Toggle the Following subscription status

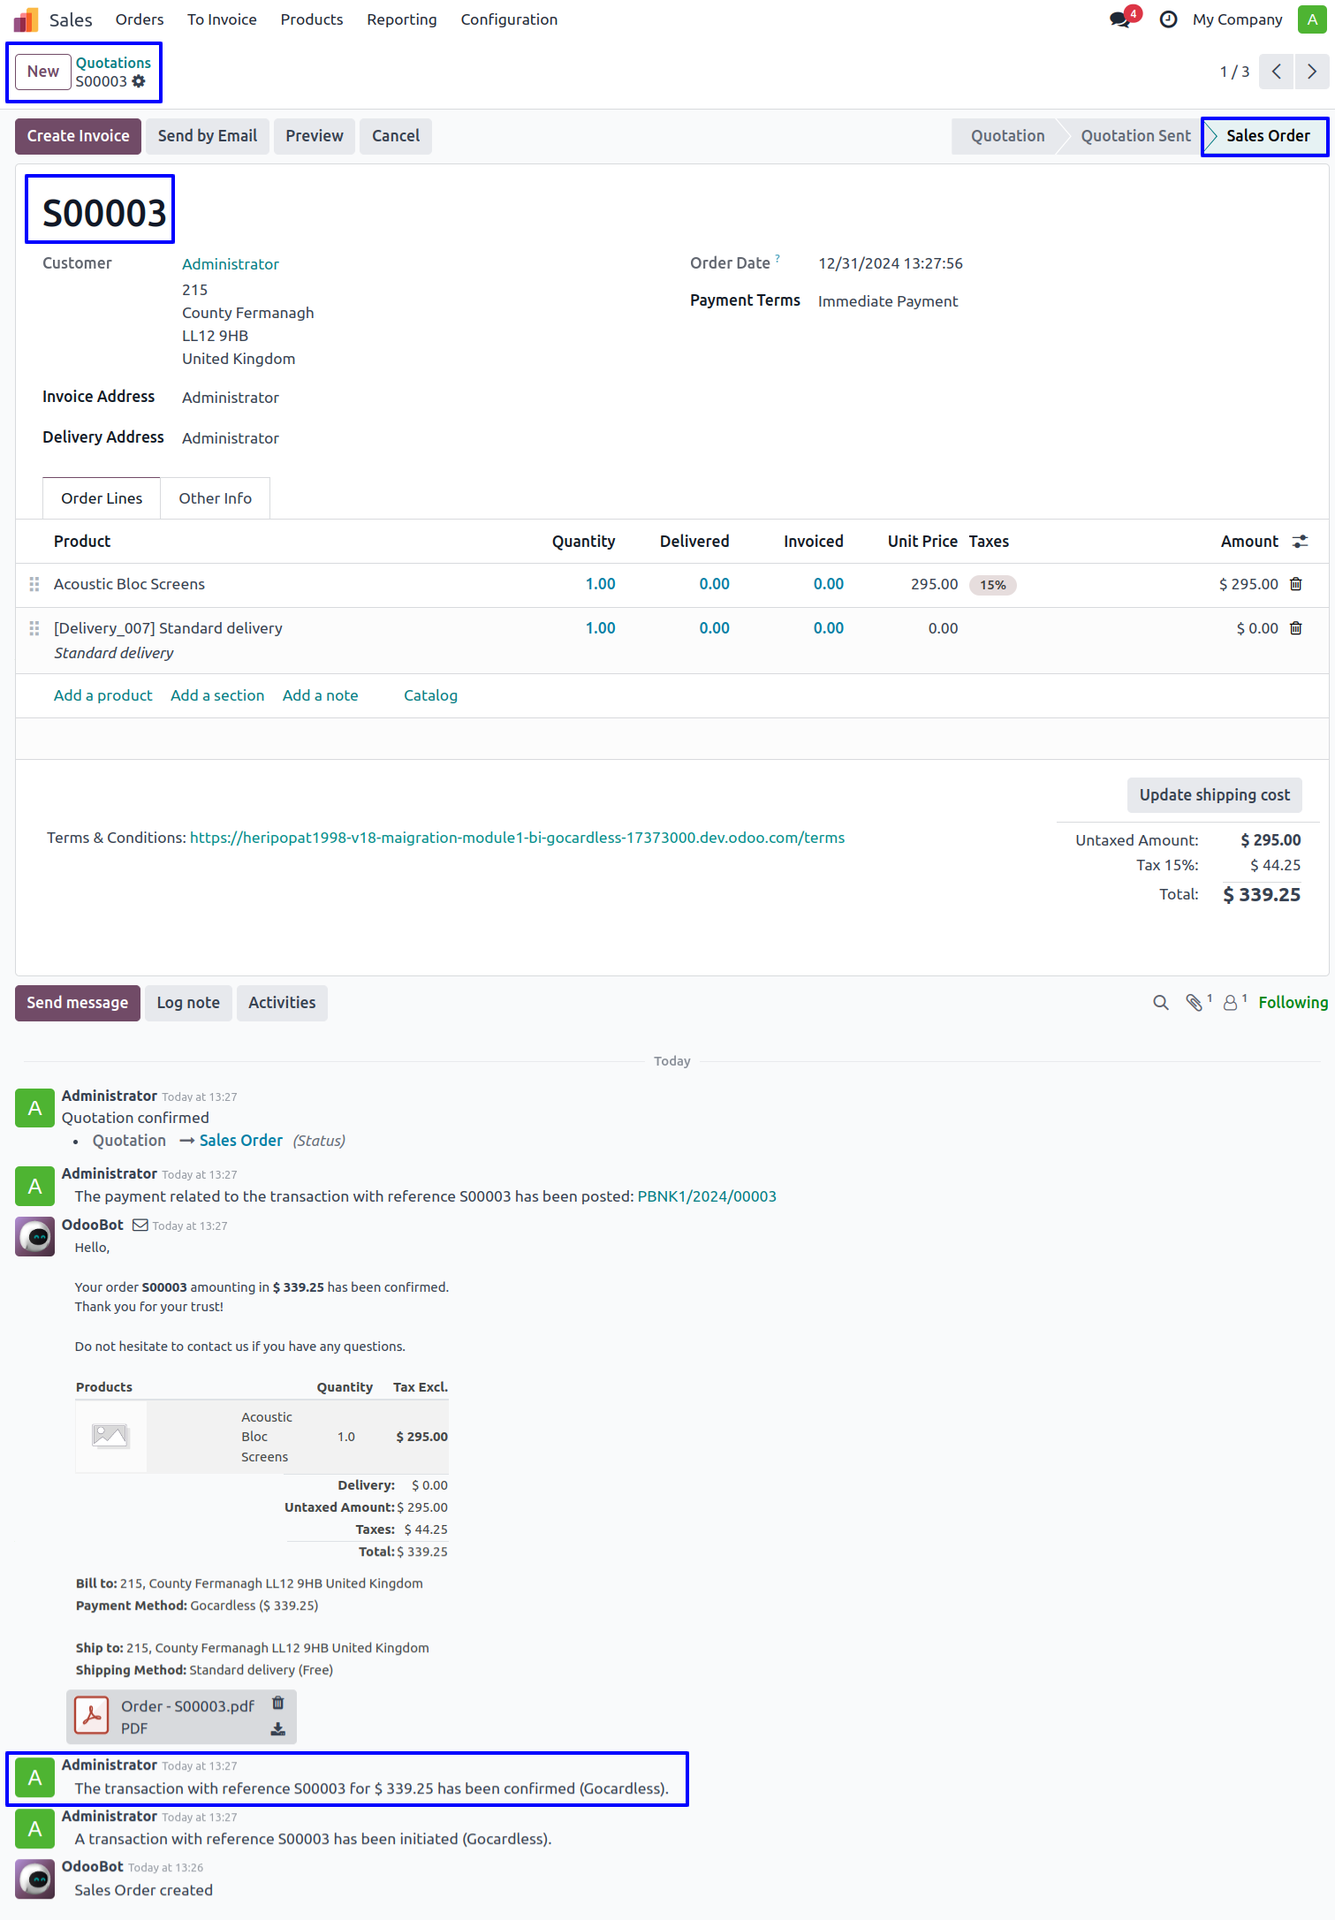tap(1292, 1002)
